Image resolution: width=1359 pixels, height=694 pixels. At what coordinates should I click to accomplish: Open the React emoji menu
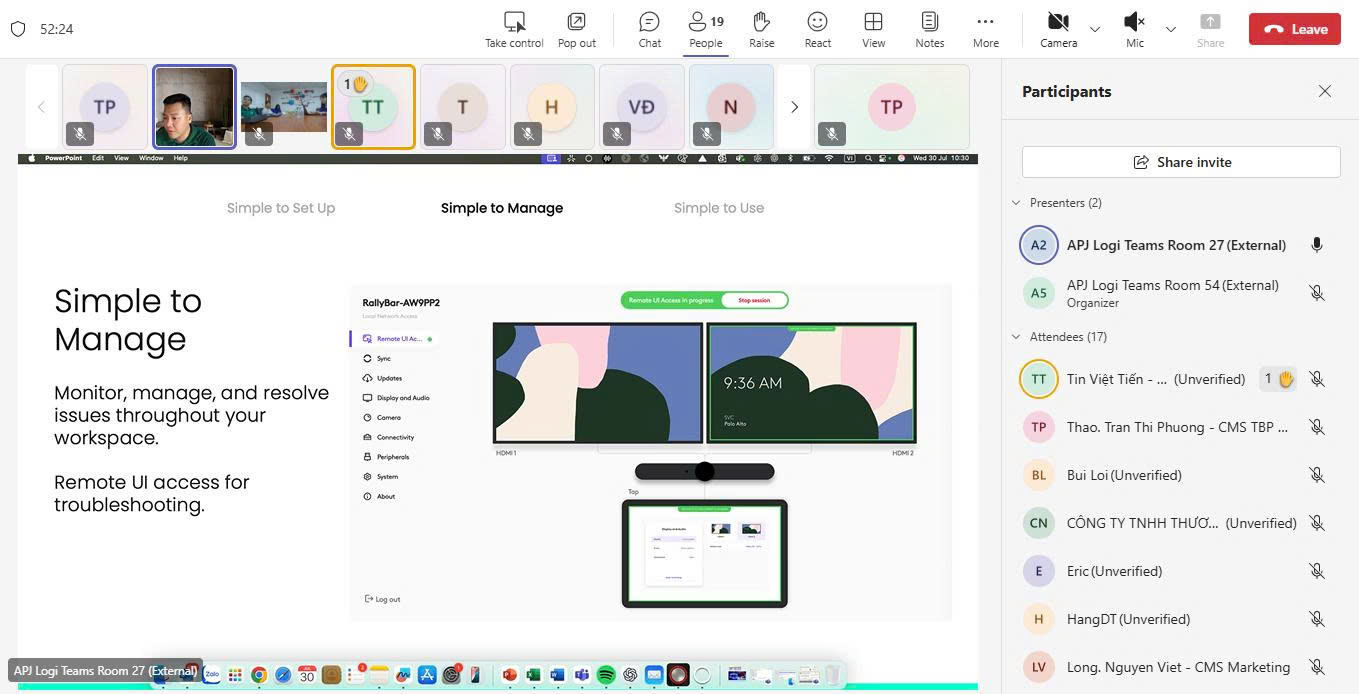point(817,22)
